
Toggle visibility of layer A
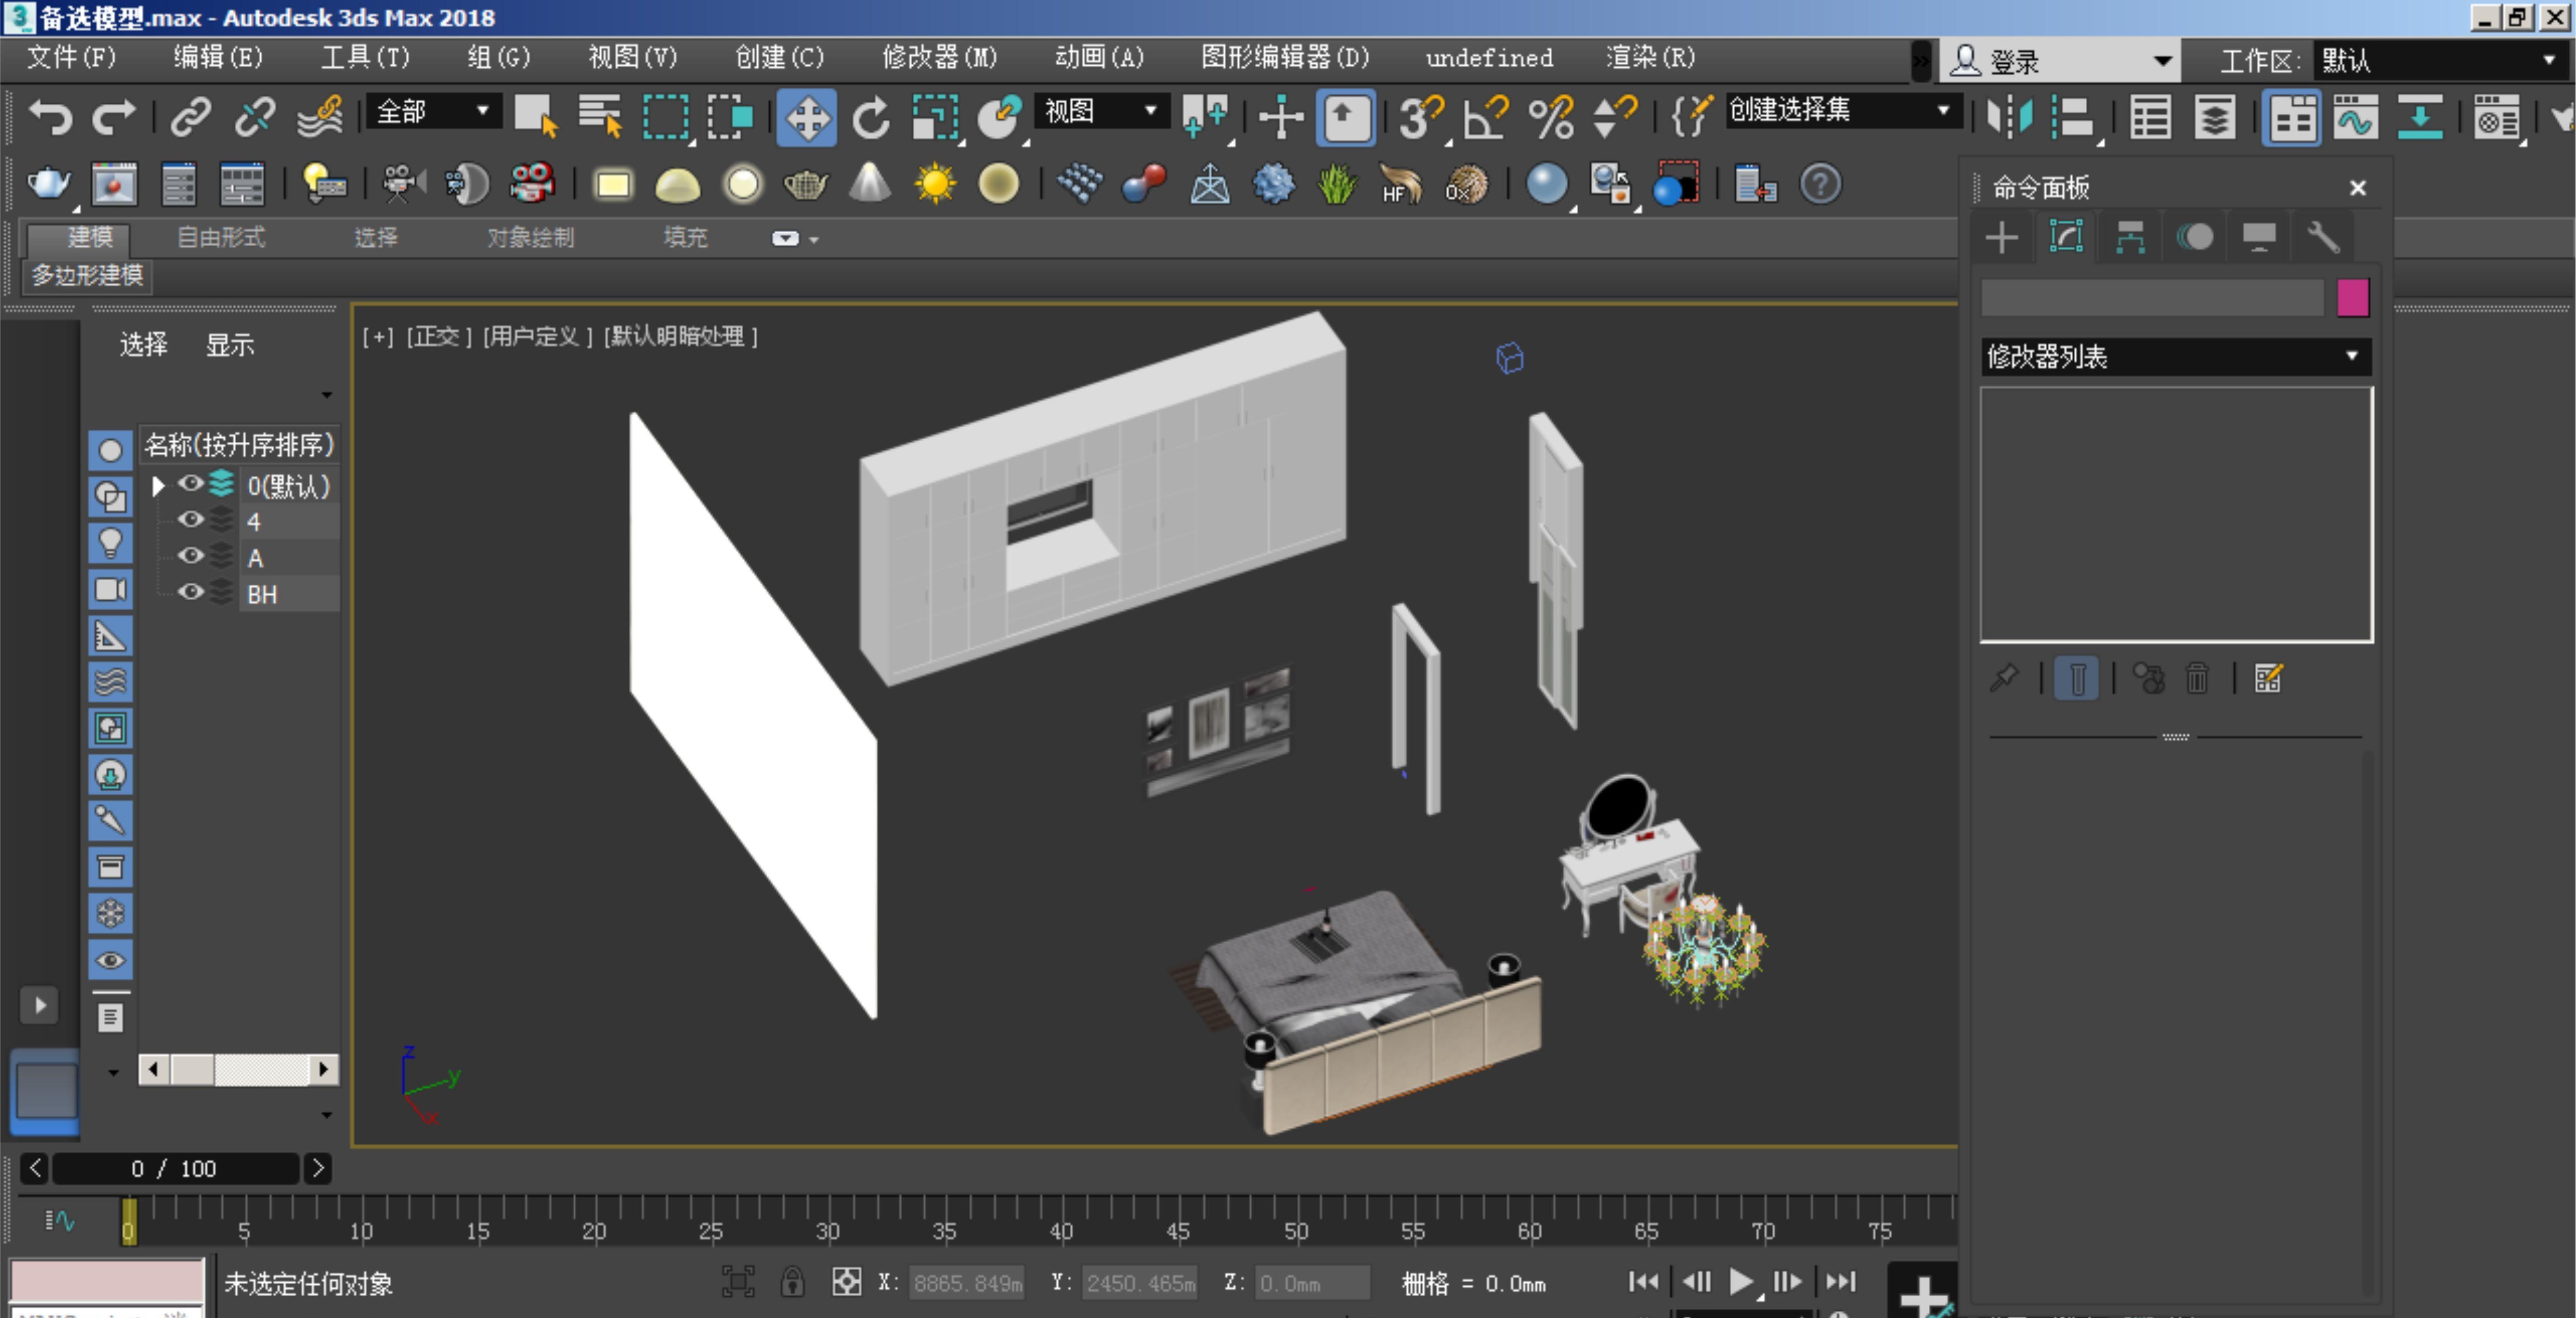(190, 556)
